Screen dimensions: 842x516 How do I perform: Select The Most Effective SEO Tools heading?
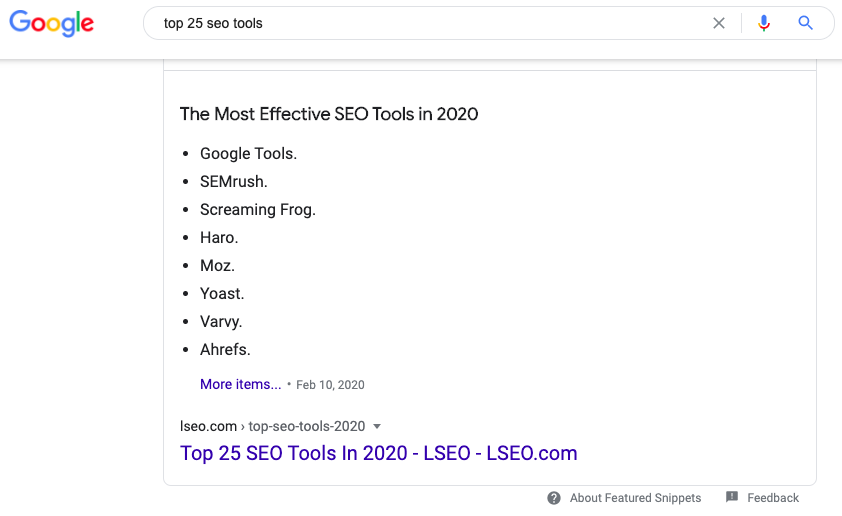tap(329, 114)
